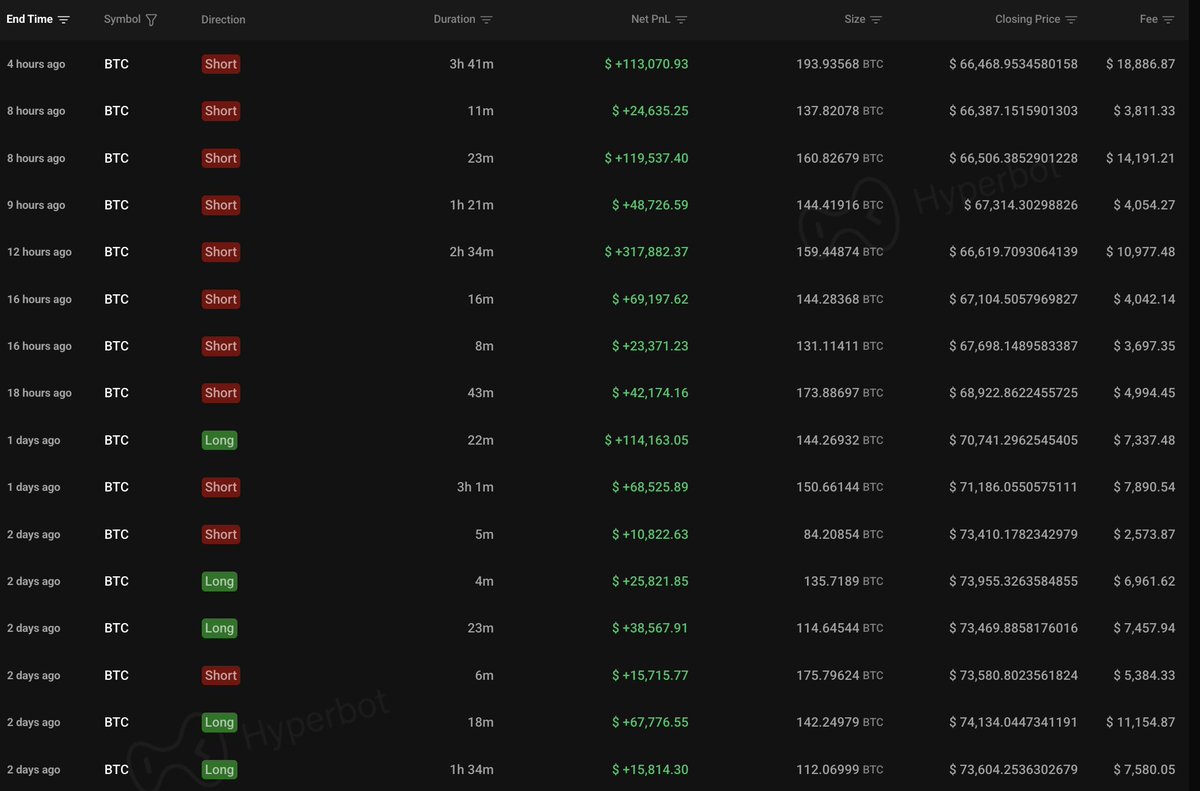Select the Short tag on the 5m row
The width and height of the screenshot is (1200, 791).
pos(221,534)
